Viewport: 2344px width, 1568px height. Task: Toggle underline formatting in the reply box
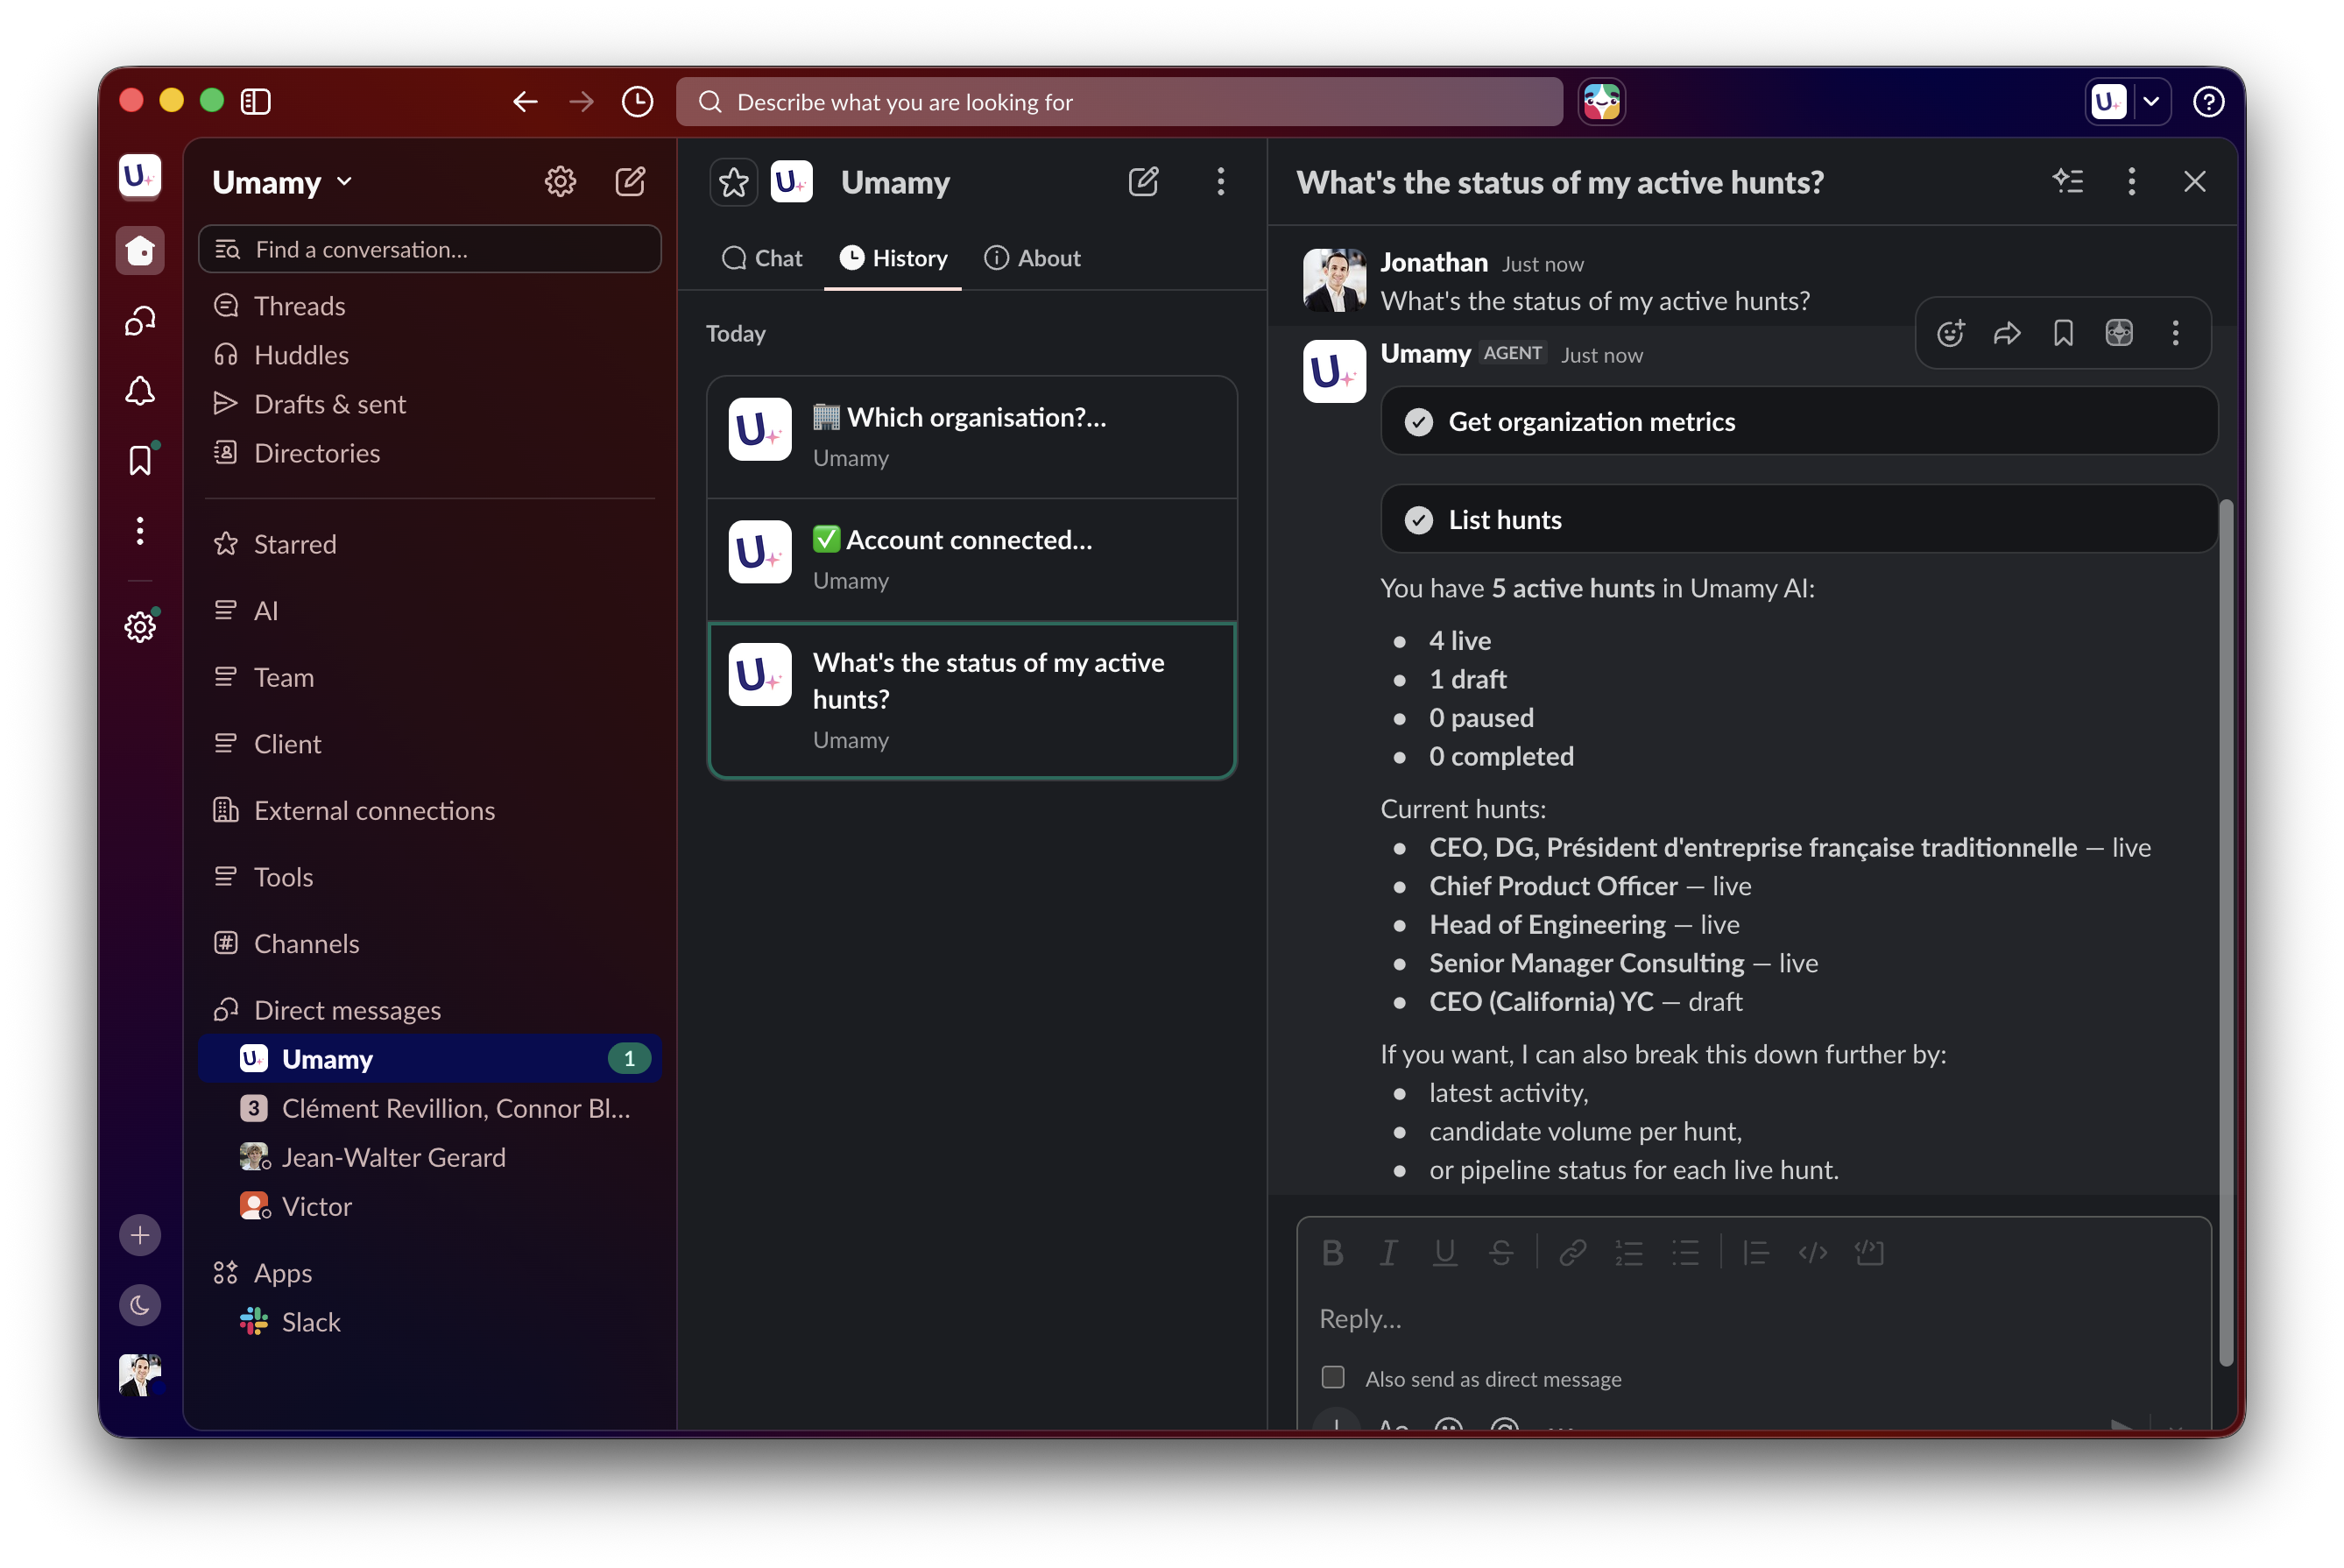pyautogui.click(x=1444, y=1252)
